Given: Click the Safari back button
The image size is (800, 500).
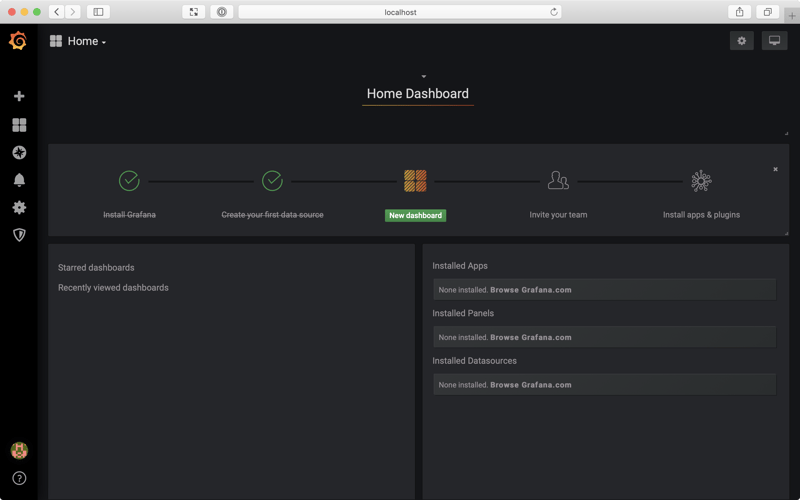Looking at the screenshot, I should coord(57,12).
